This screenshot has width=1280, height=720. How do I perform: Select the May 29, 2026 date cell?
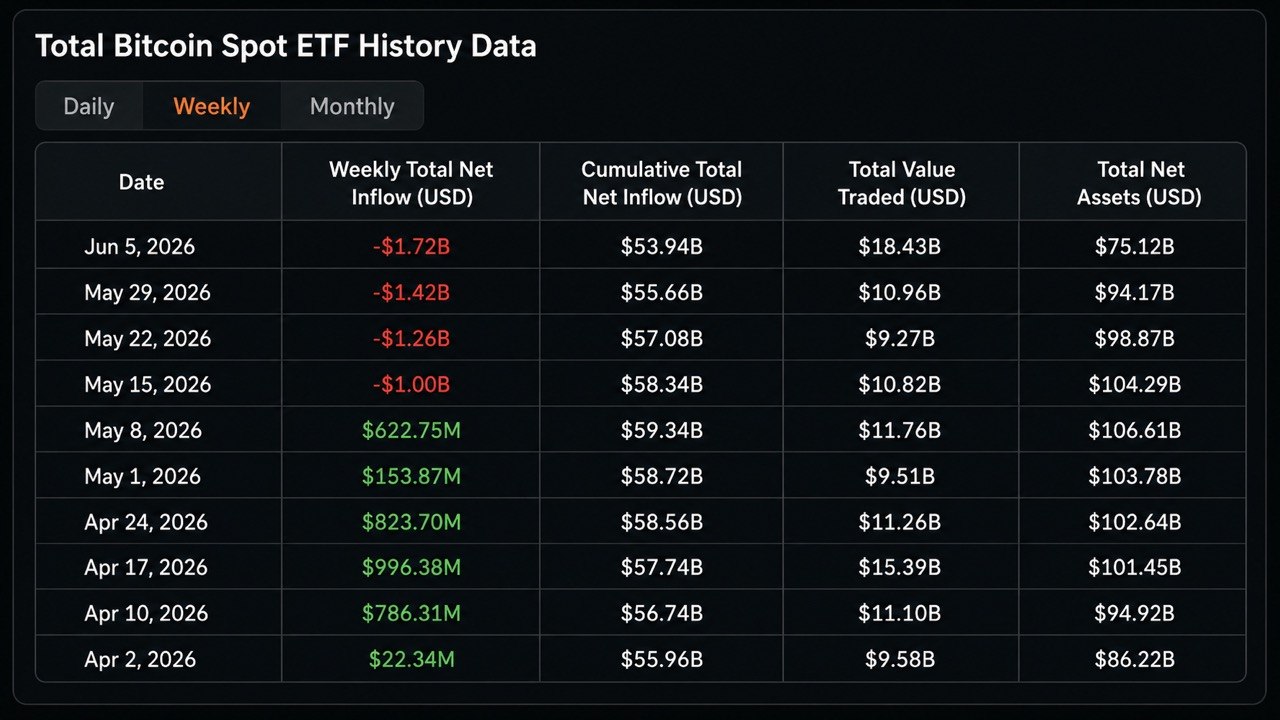point(147,292)
